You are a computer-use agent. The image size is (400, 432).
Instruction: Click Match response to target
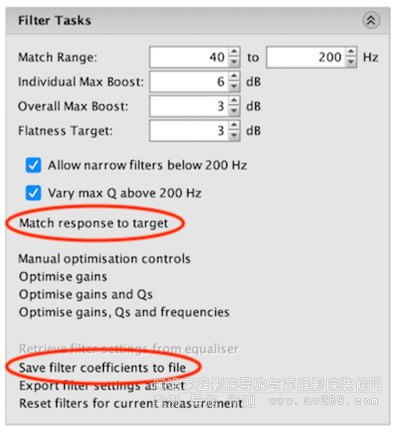(x=94, y=223)
